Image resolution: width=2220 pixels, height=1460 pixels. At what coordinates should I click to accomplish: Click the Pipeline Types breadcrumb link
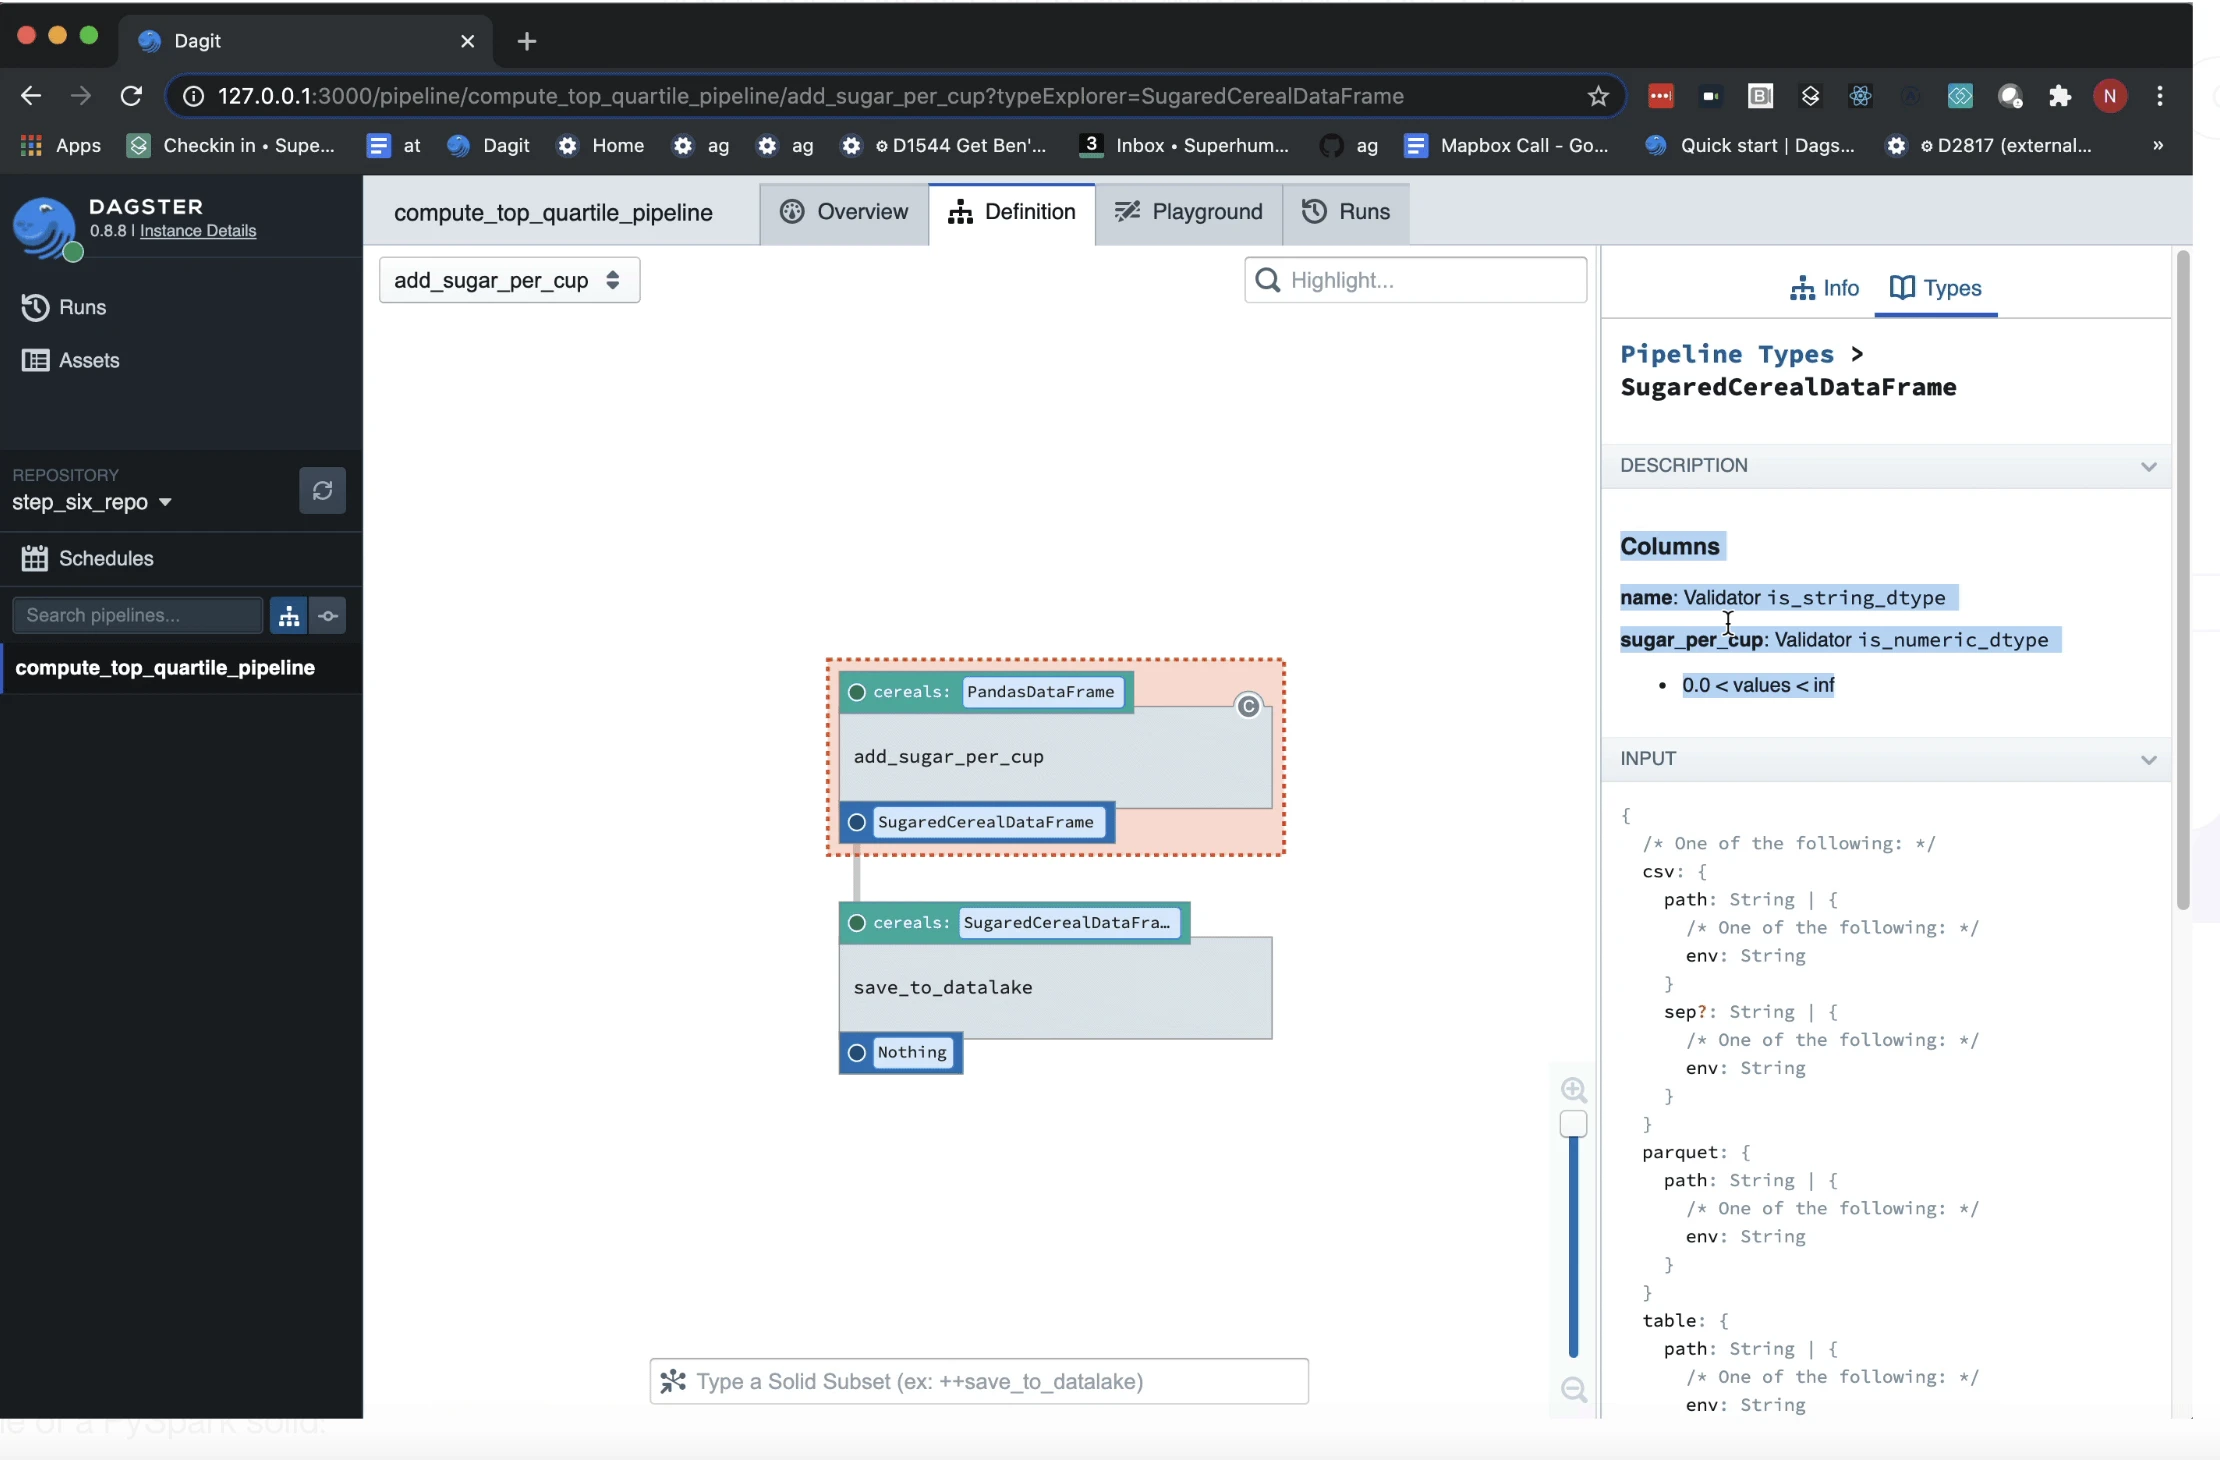pos(1727,354)
